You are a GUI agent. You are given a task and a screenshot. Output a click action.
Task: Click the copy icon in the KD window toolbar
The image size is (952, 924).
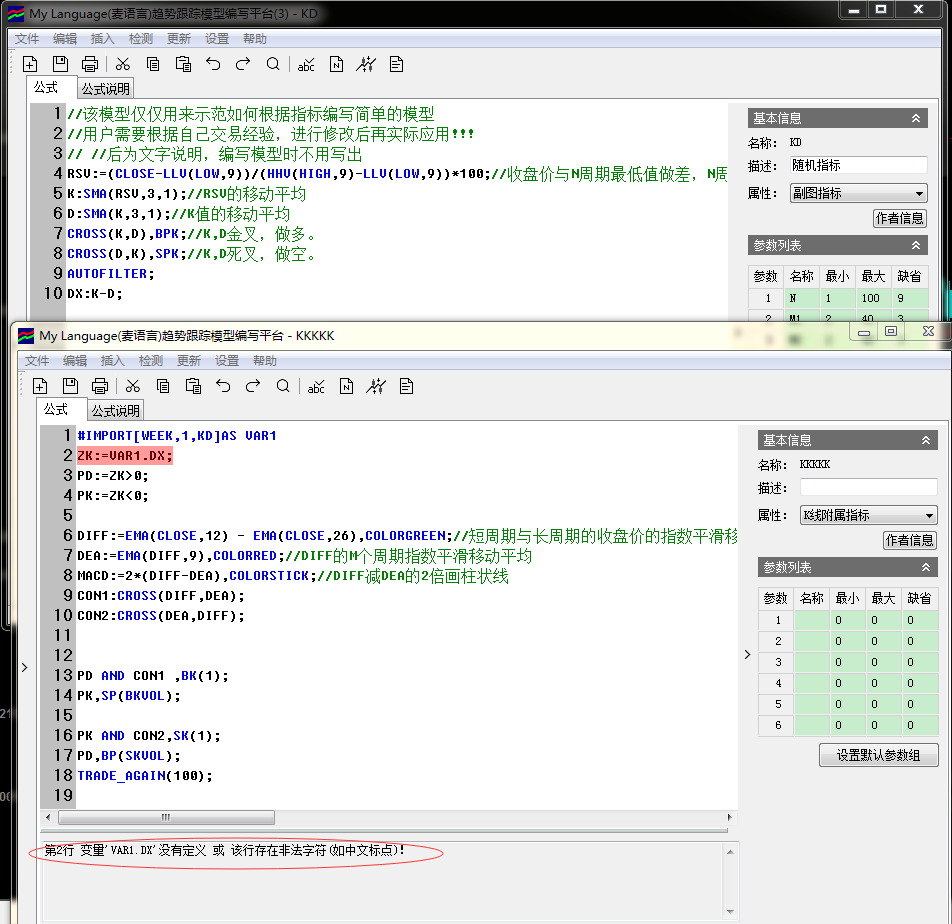coord(153,64)
